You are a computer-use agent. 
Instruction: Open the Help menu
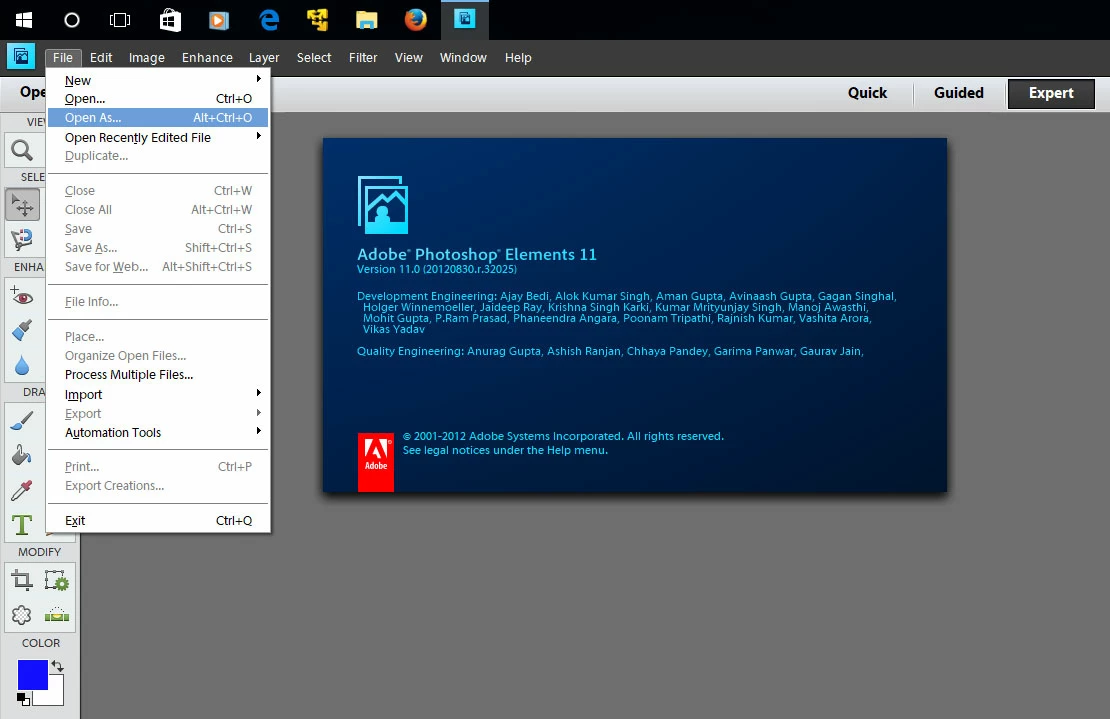517,57
